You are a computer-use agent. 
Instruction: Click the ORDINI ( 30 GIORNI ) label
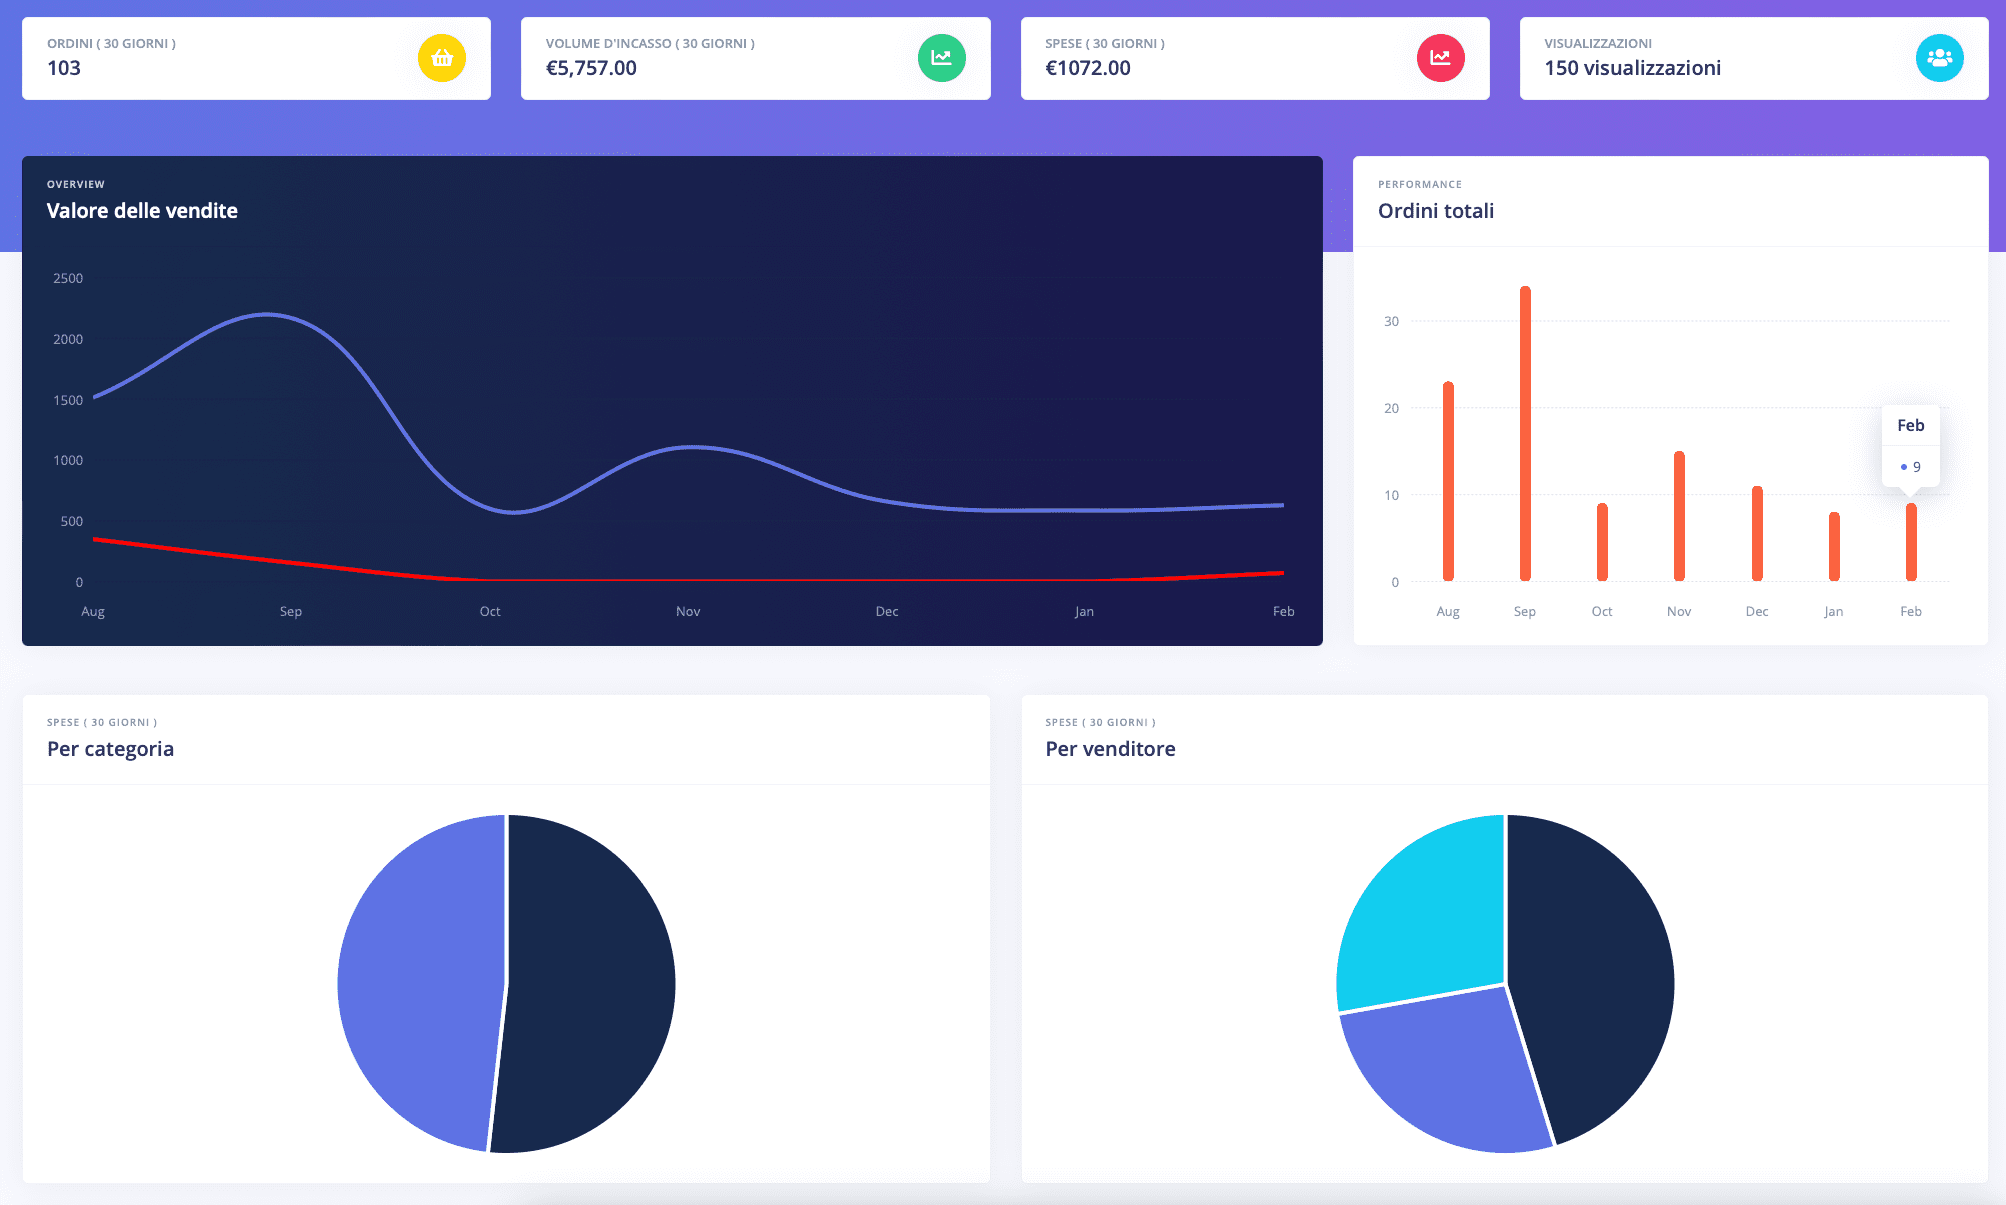click(111, 43)
